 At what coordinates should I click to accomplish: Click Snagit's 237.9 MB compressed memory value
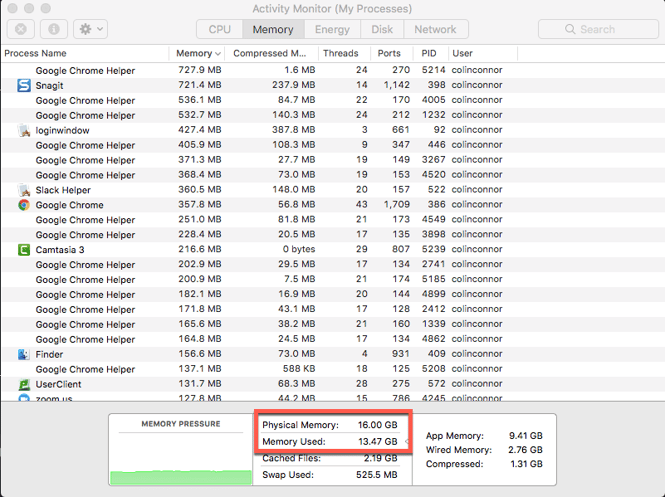(x=293, y=85)
